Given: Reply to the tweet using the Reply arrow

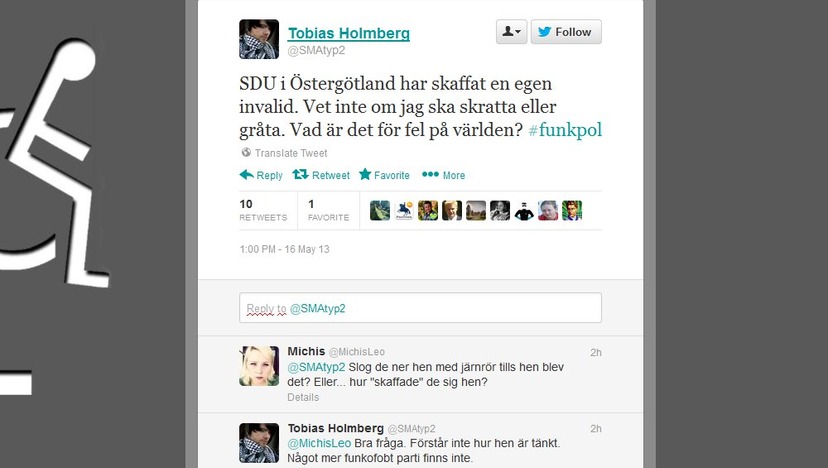Looking at the screenshot, I should pyautogui.click(x=261, y=175).
